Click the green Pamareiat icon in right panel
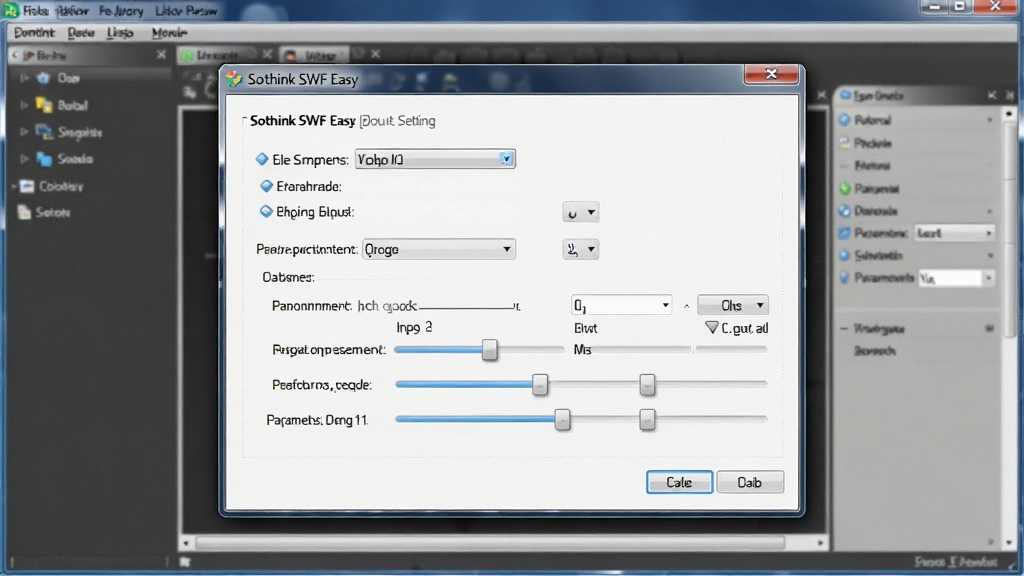 click(x=845, y=189)
